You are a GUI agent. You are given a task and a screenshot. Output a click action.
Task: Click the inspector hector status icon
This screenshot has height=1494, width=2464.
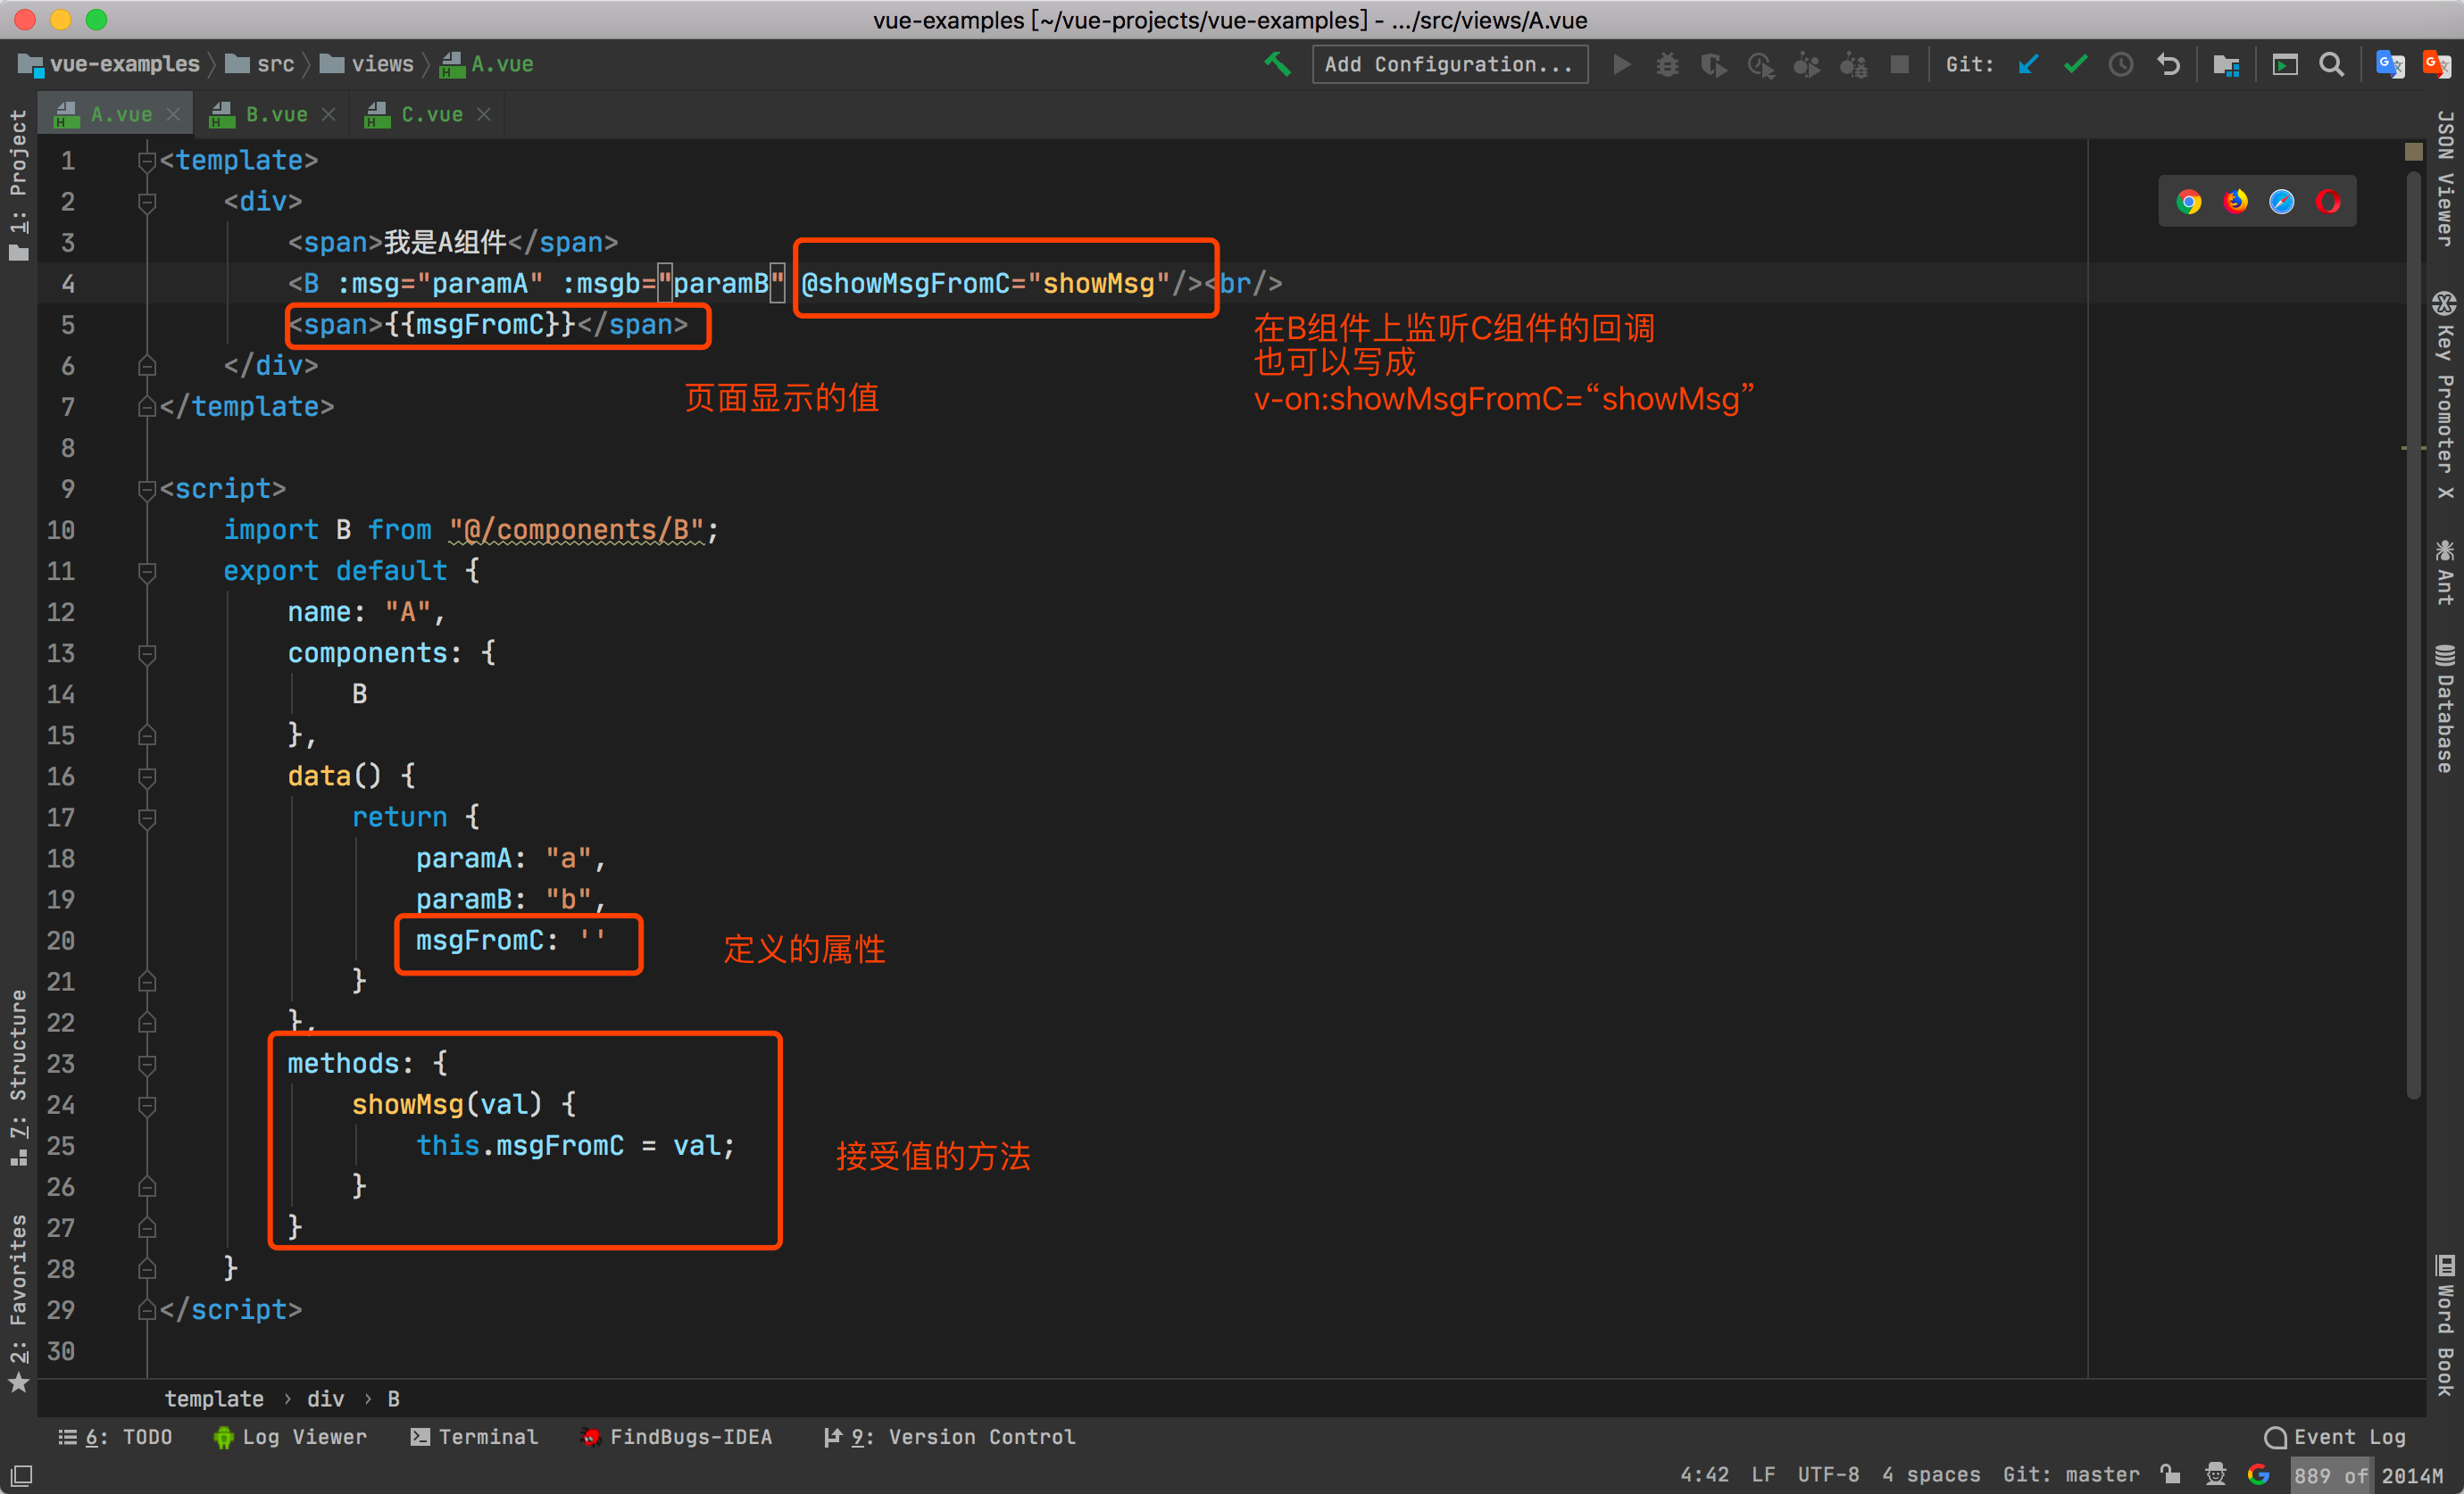coord(2216,1474)
